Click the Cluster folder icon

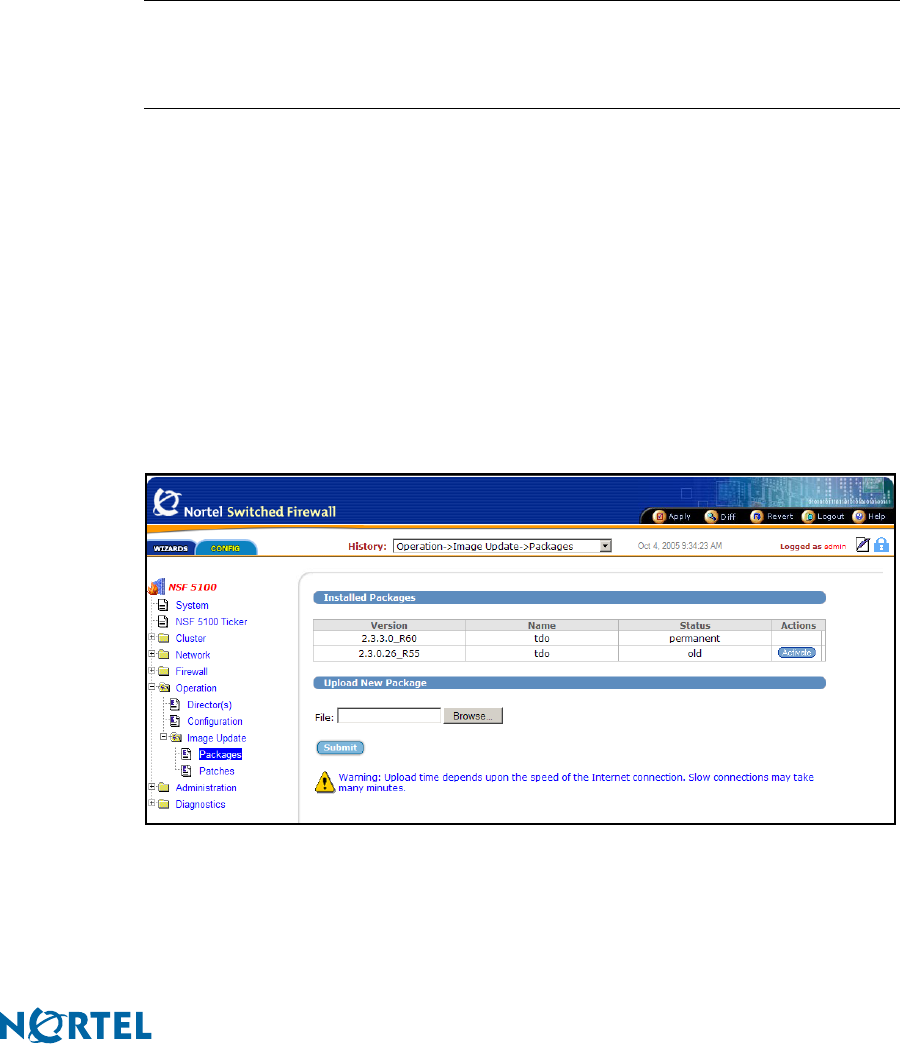point(164,638)
